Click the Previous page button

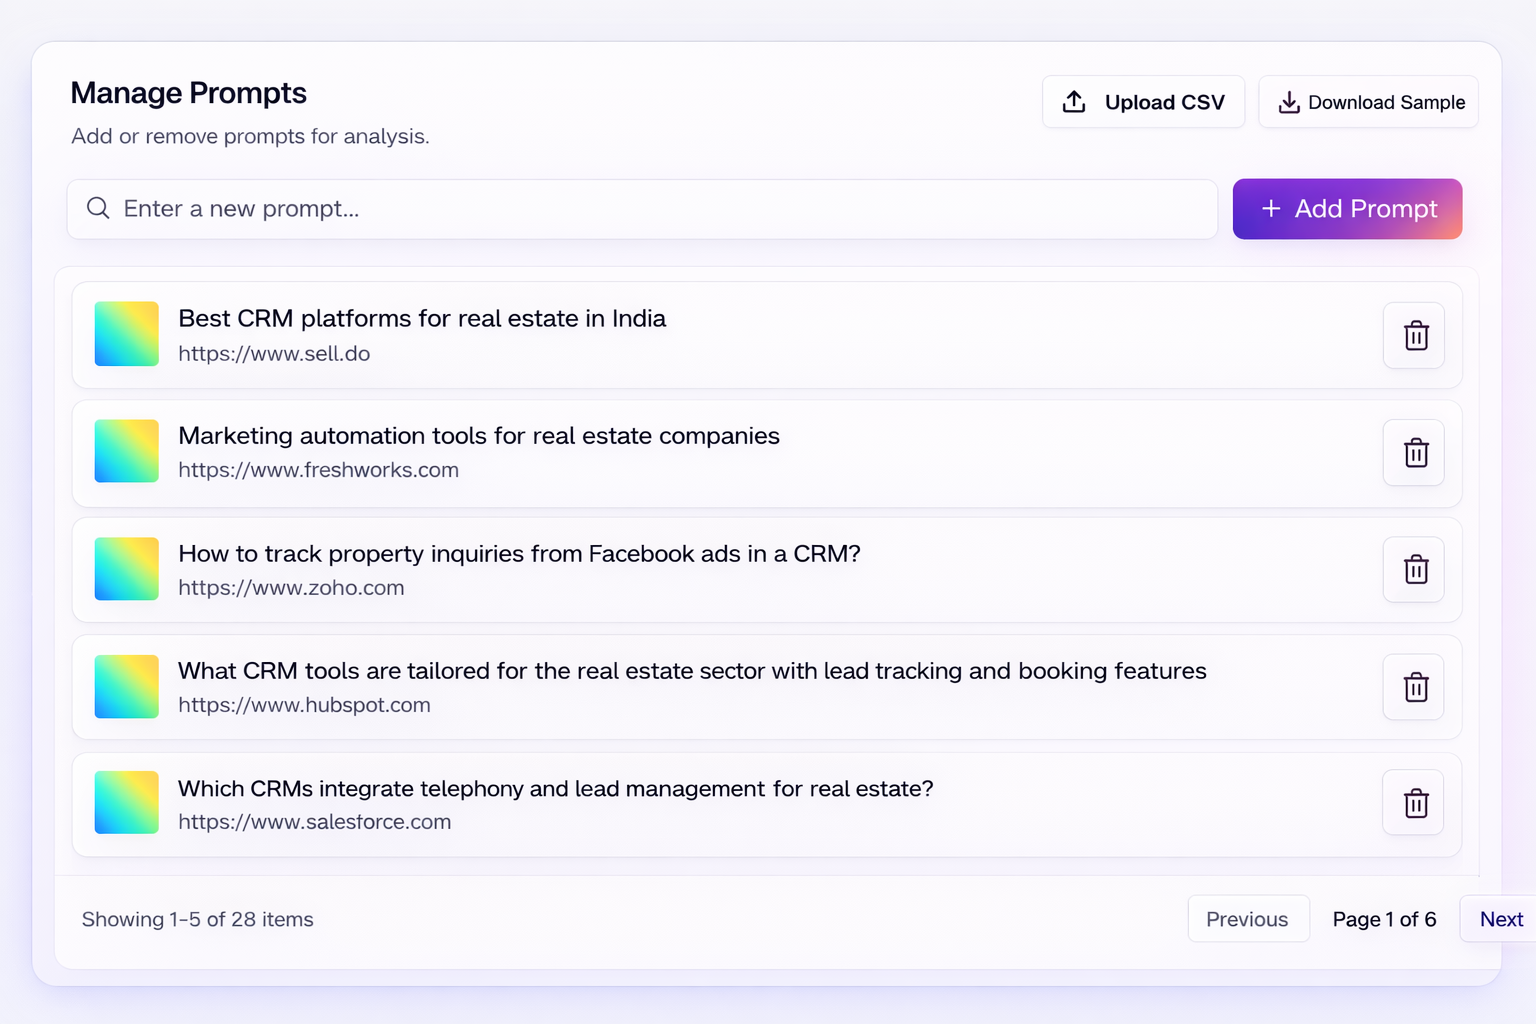click(1247, 919)
